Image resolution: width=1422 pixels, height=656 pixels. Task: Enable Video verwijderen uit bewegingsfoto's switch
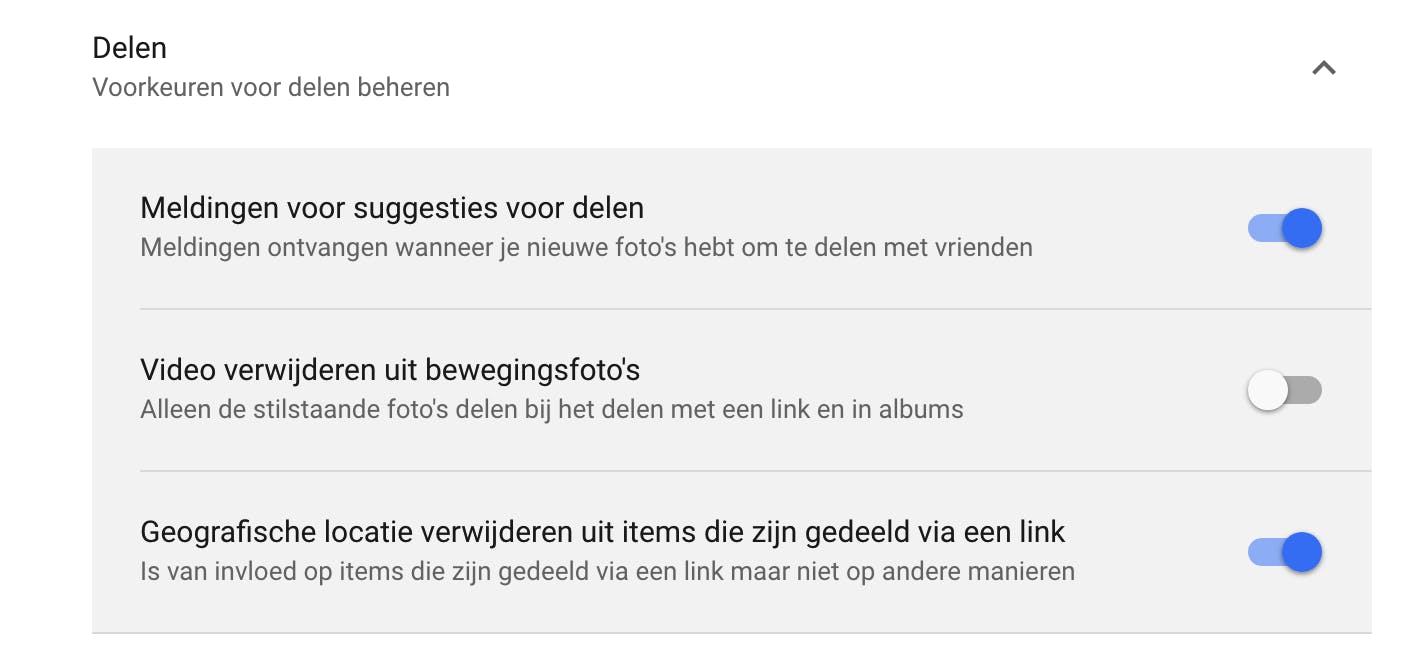click(1285, 390)
